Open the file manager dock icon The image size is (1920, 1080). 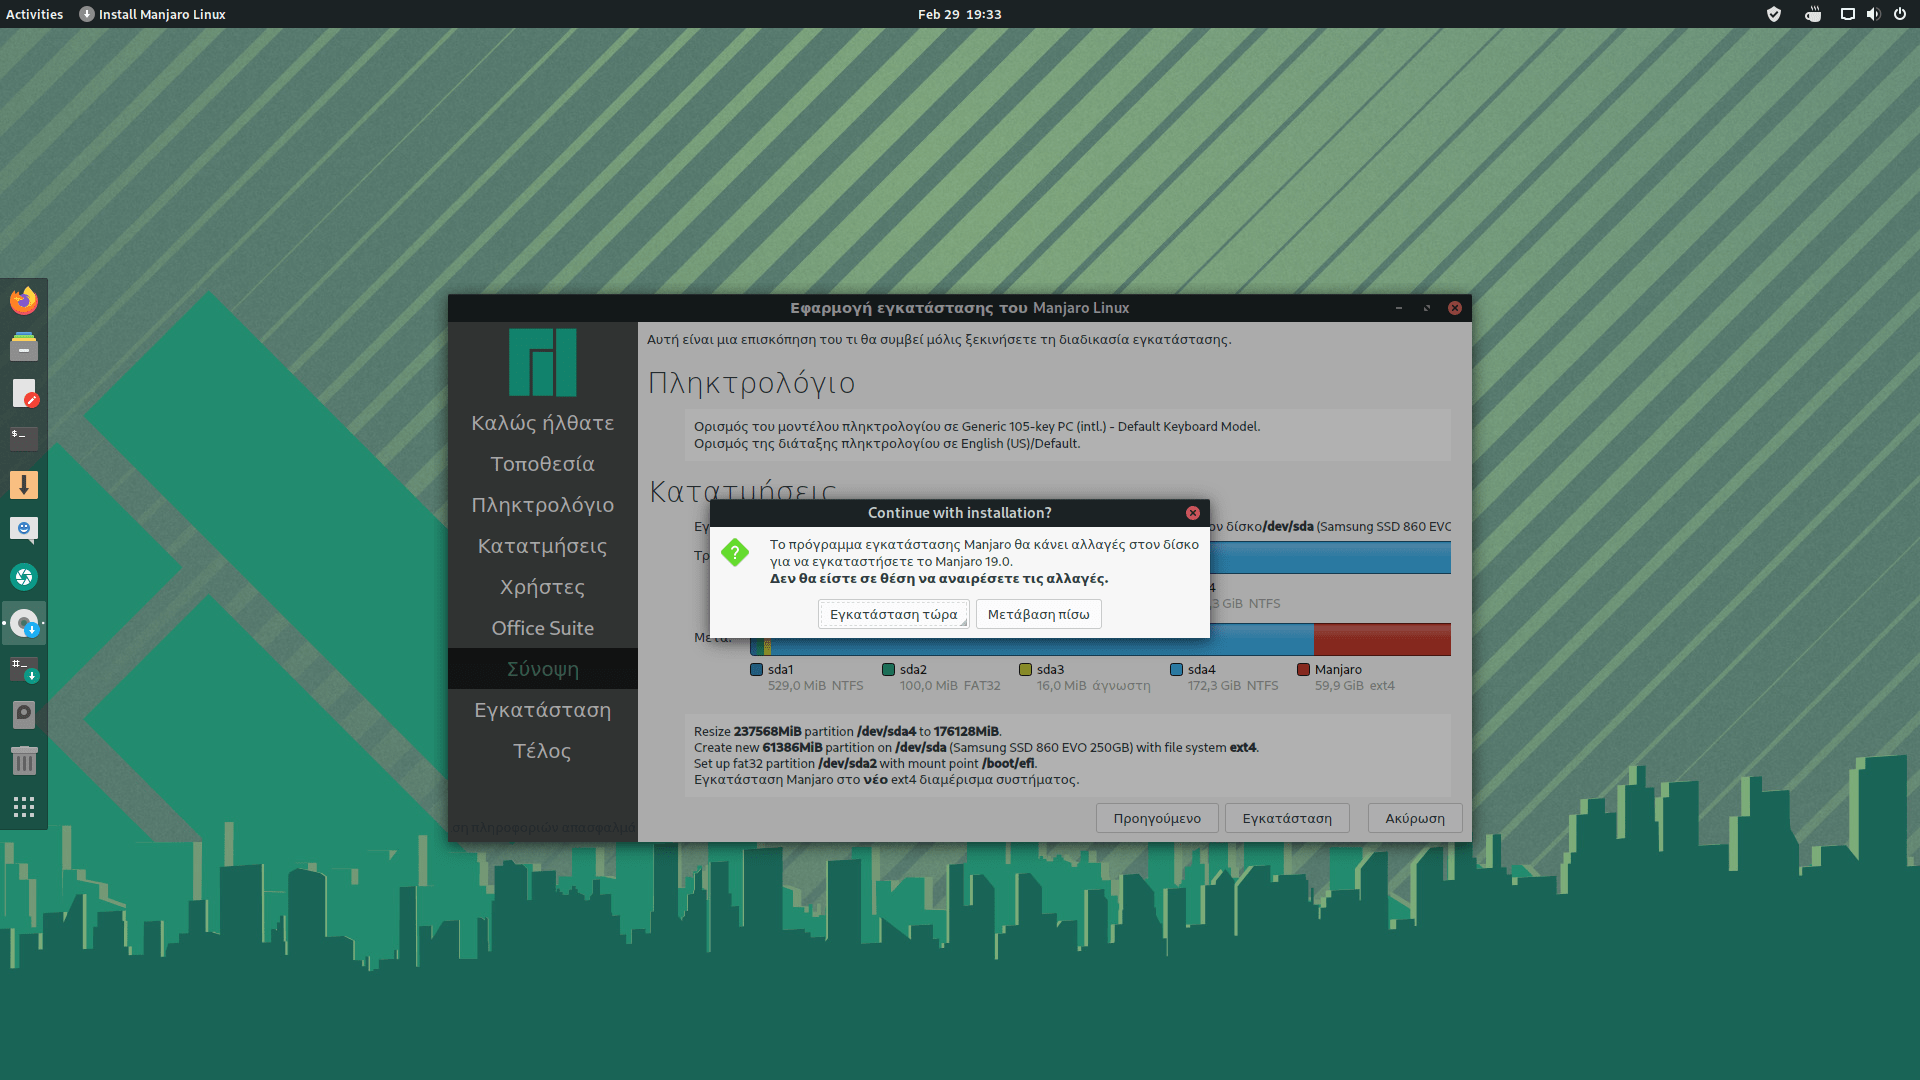point(24,347)
